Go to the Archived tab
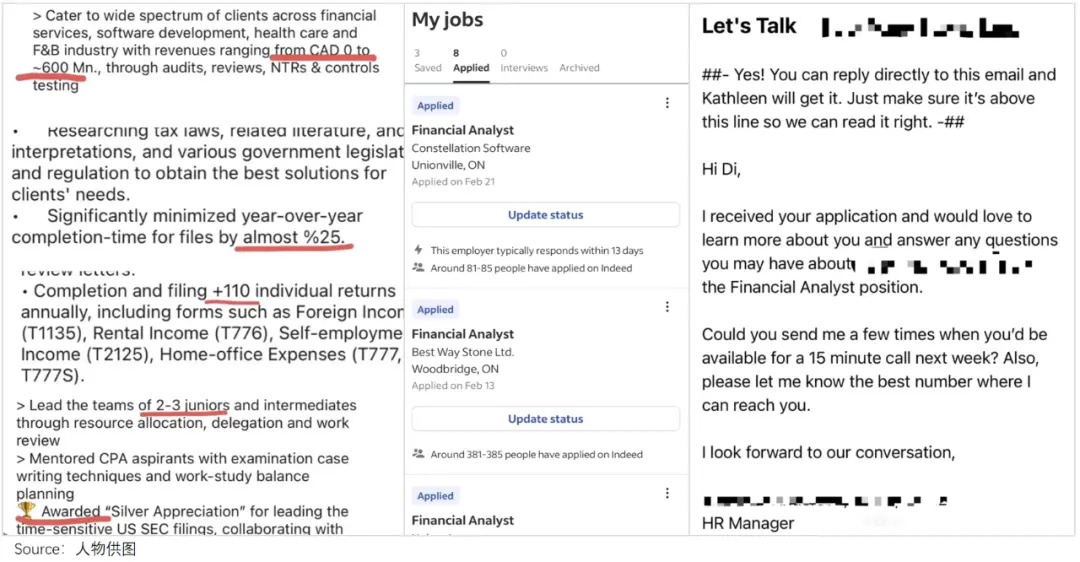The image size is (1080, 562). [579, 68]
